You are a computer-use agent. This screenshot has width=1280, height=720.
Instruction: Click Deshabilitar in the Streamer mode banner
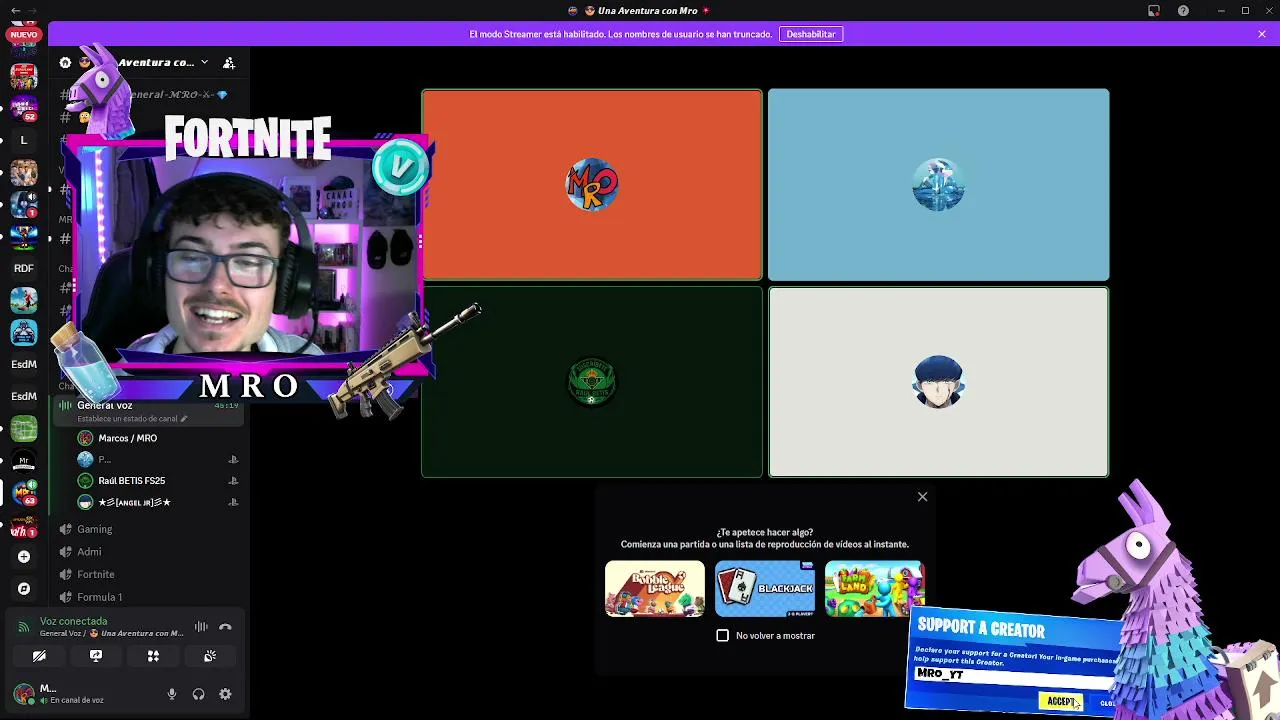point(811,34)
